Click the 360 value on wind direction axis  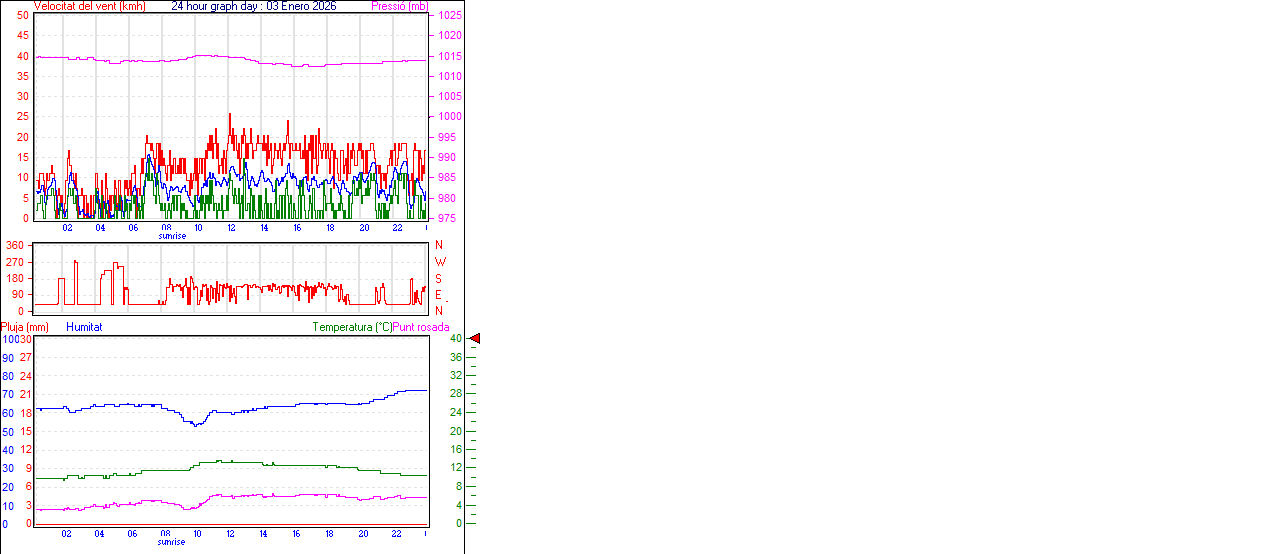click(15, 245)
